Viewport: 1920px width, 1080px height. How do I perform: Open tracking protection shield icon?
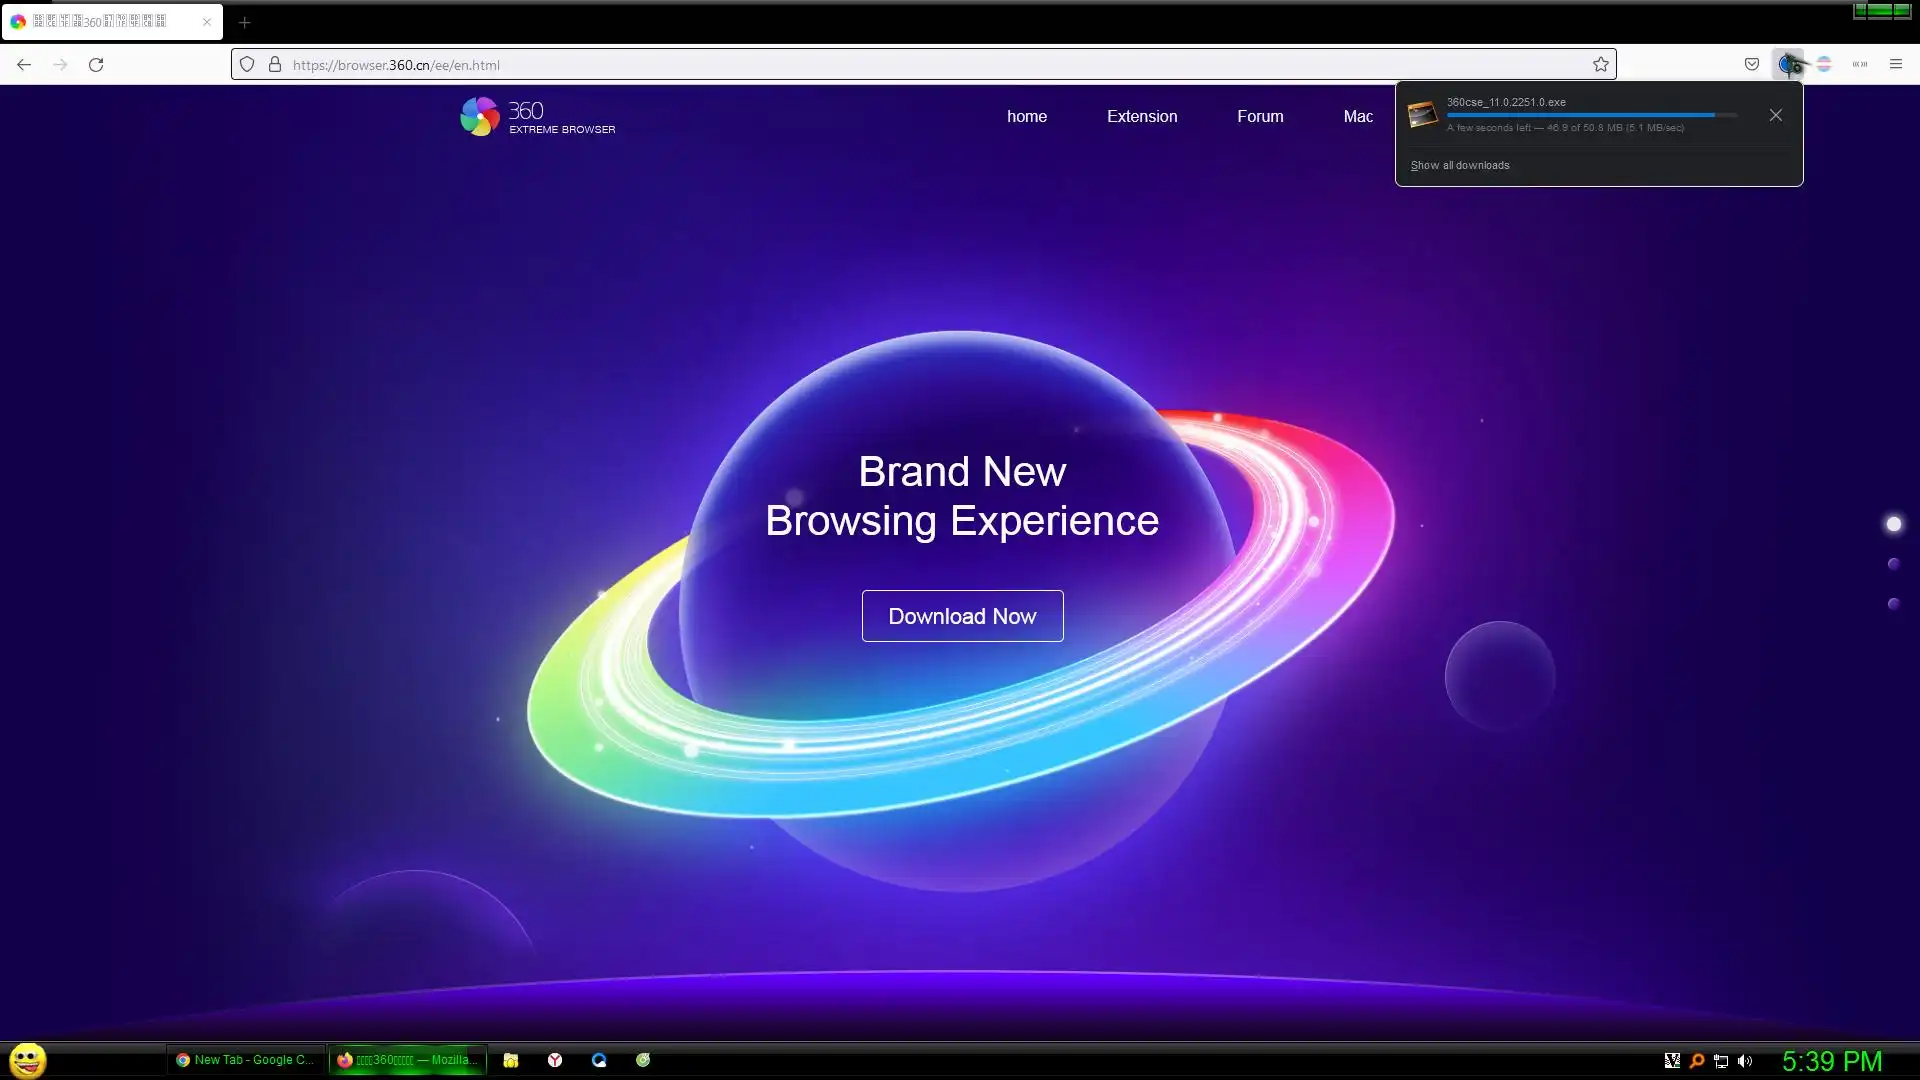pyautogui.click(x=247, y=64)
